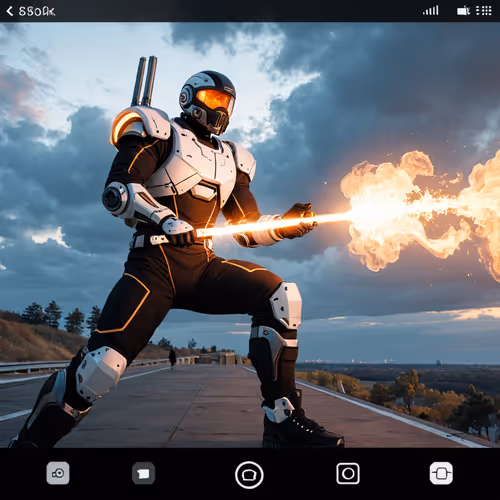This screenshot has height=500, width=500.
Task: Tap the garbled title text beside back arrow
Action: [37, 11]
